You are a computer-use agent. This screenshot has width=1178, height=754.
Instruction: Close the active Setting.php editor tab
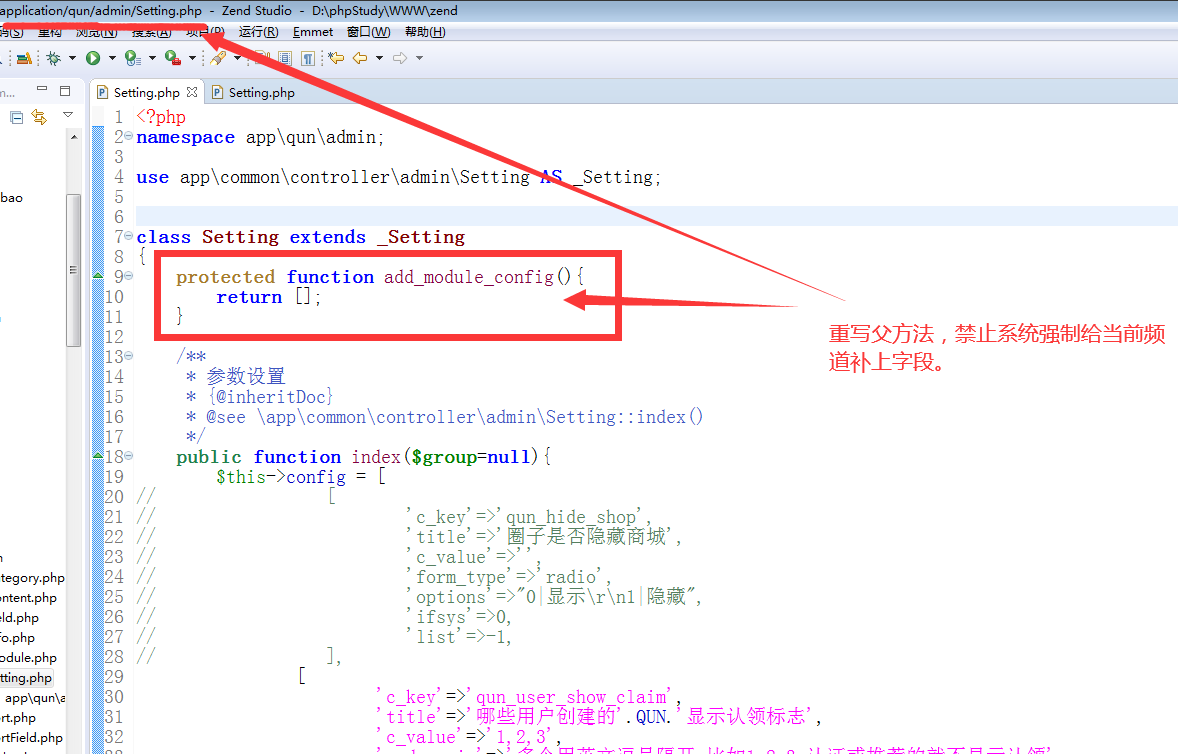193,92
